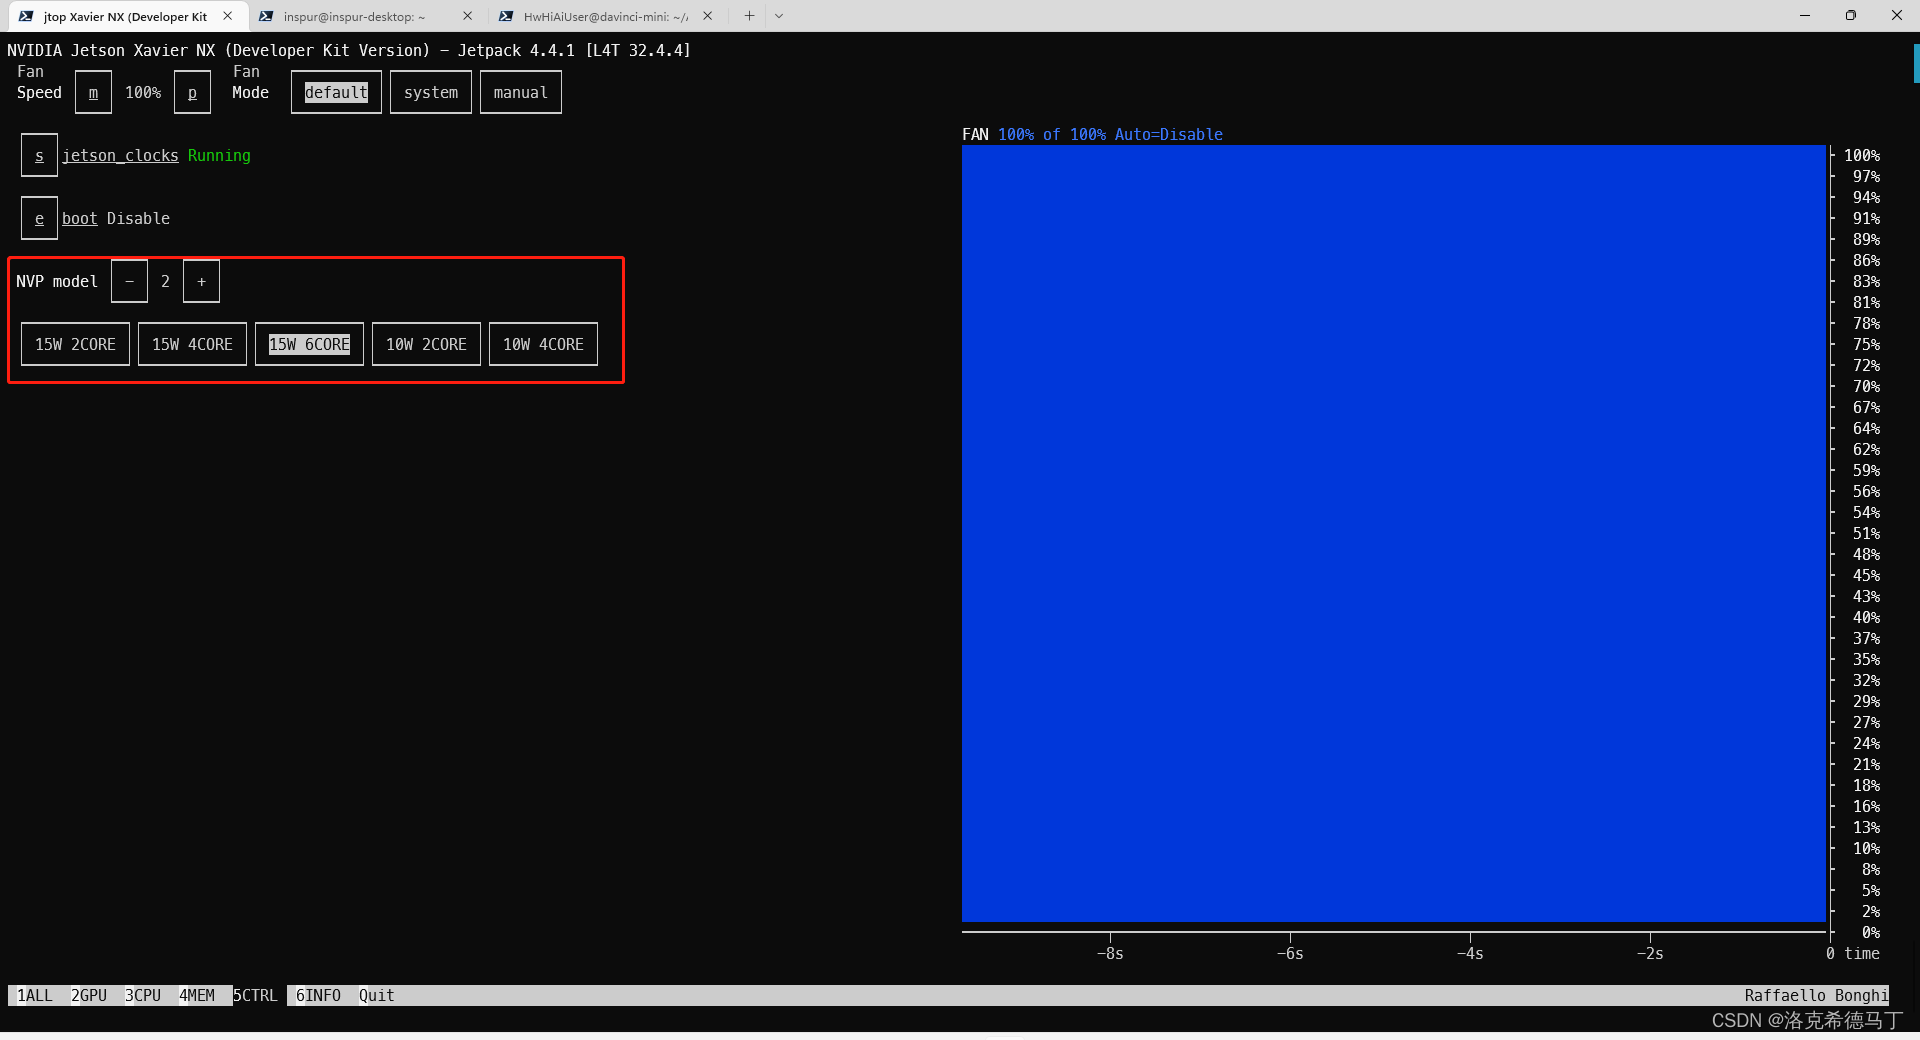
Task: Click the Raffaello Bonghi author text
Action: click(x=1816, y=996)
